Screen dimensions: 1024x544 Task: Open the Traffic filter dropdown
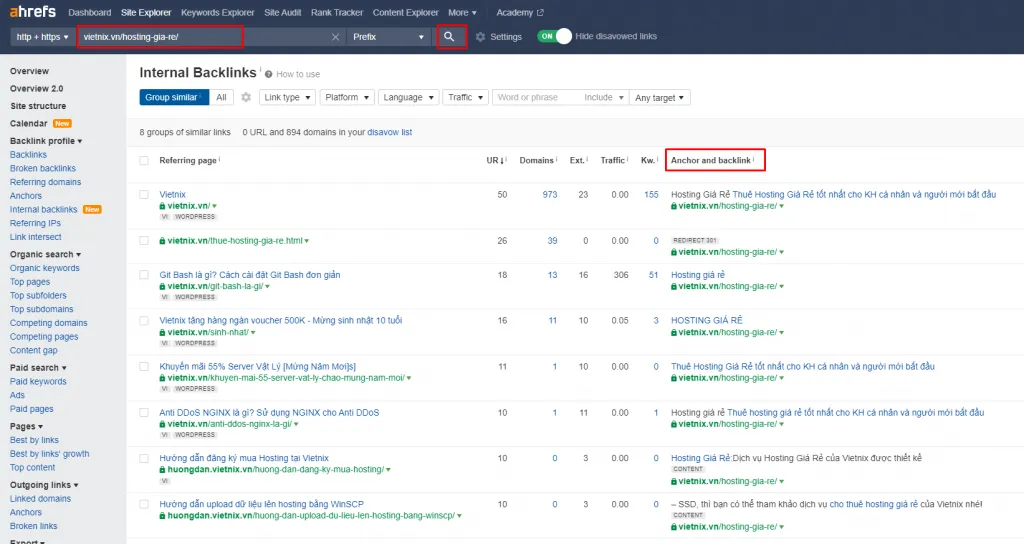(465, 97)
